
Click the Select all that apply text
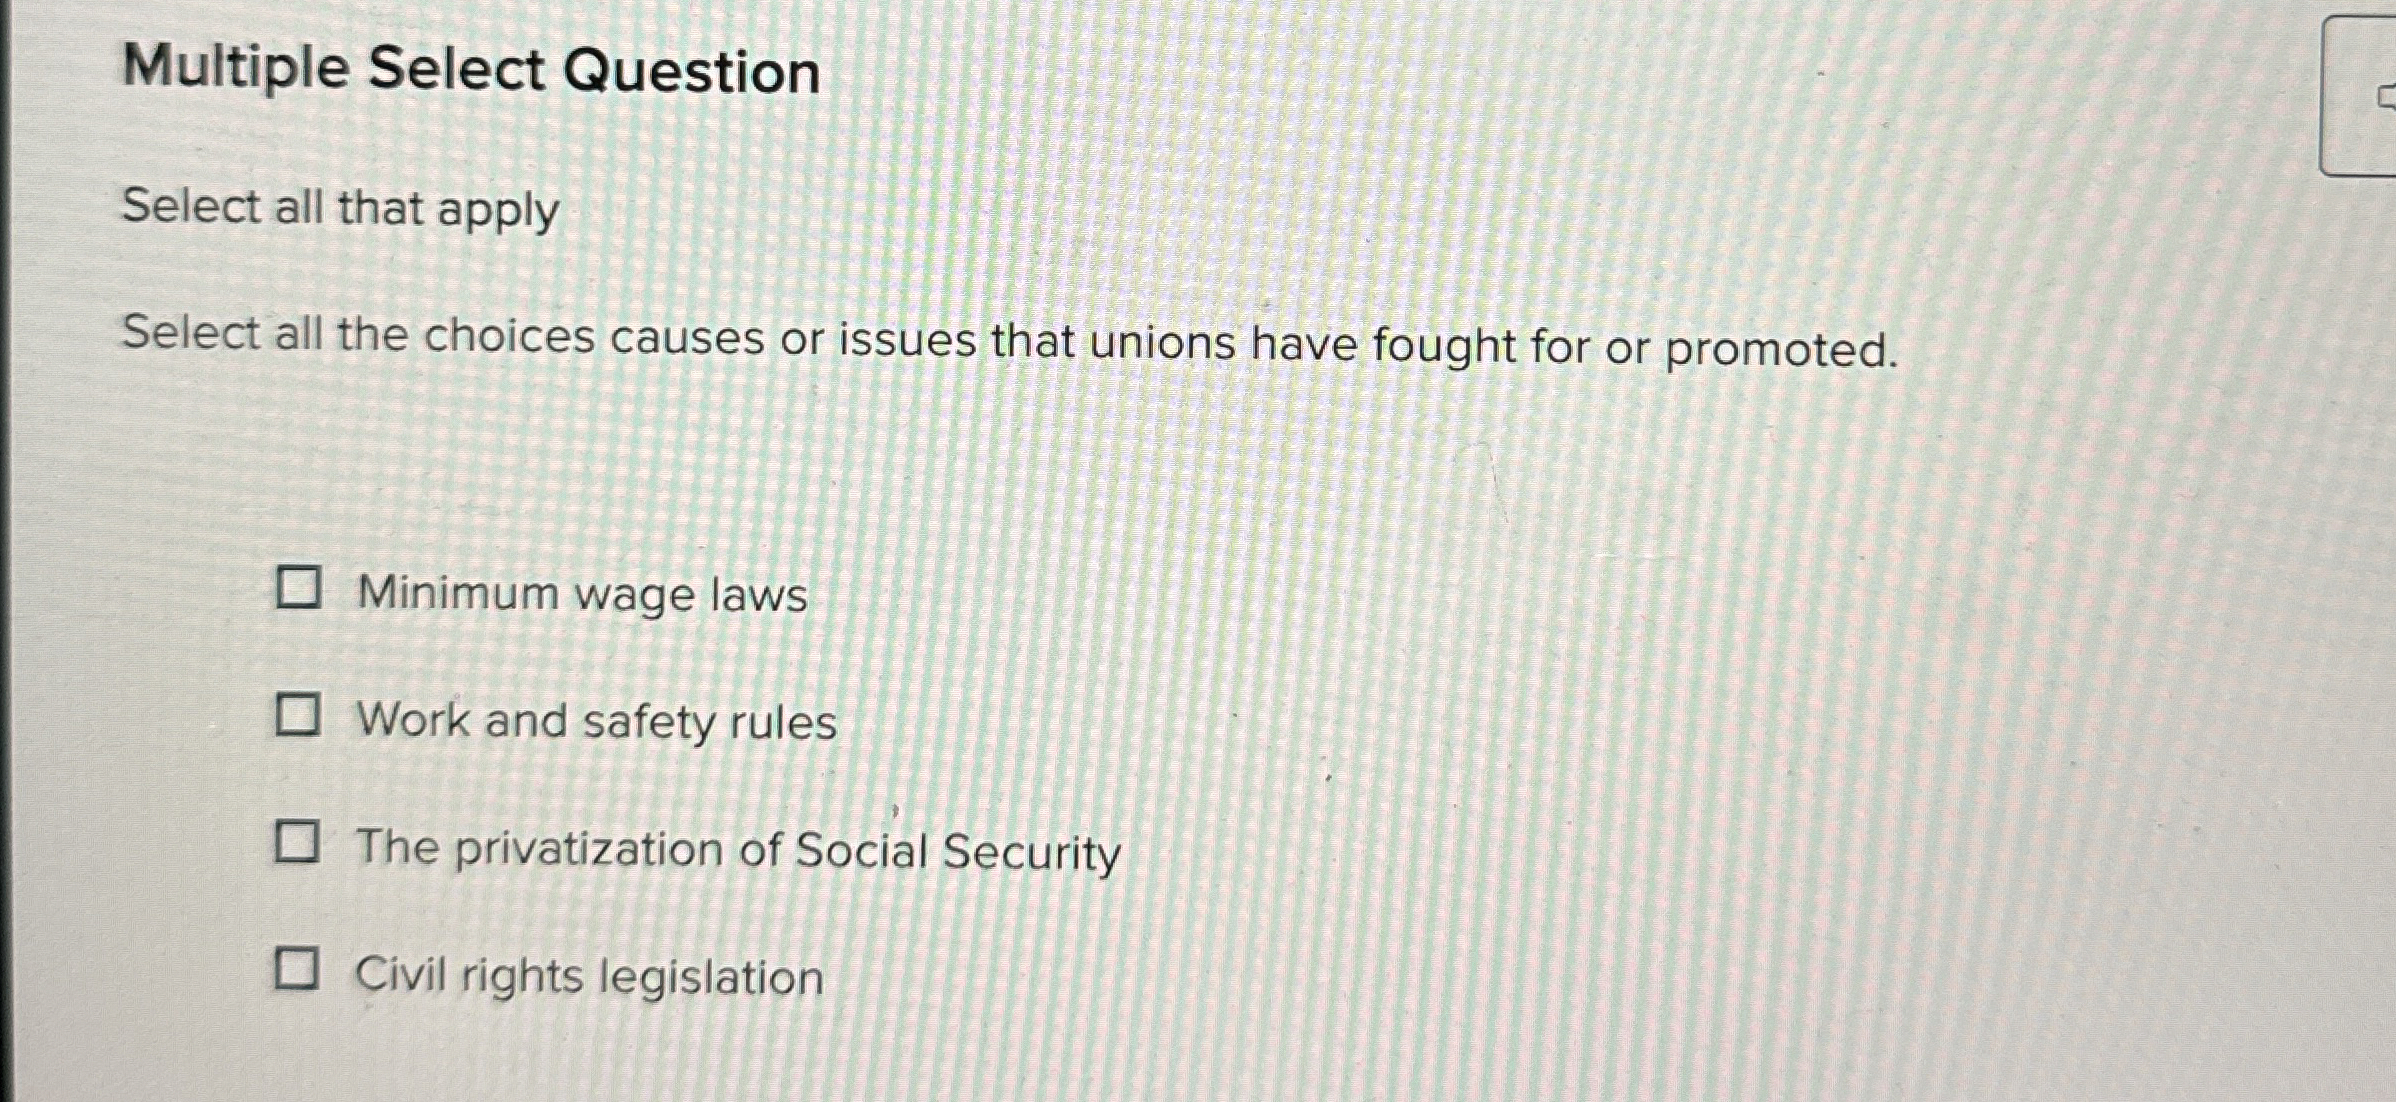(x=338, y=210)
